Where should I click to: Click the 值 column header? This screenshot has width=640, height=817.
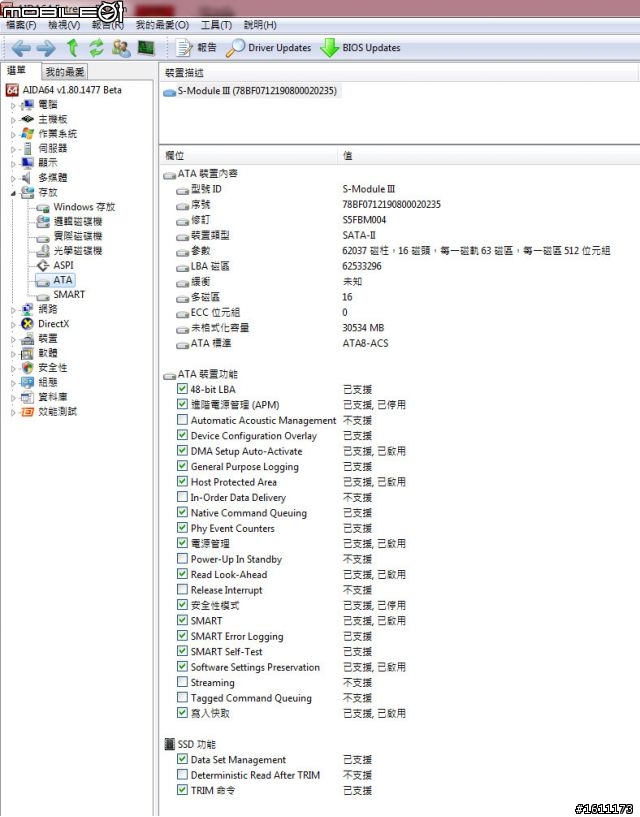tap(489, 155)
